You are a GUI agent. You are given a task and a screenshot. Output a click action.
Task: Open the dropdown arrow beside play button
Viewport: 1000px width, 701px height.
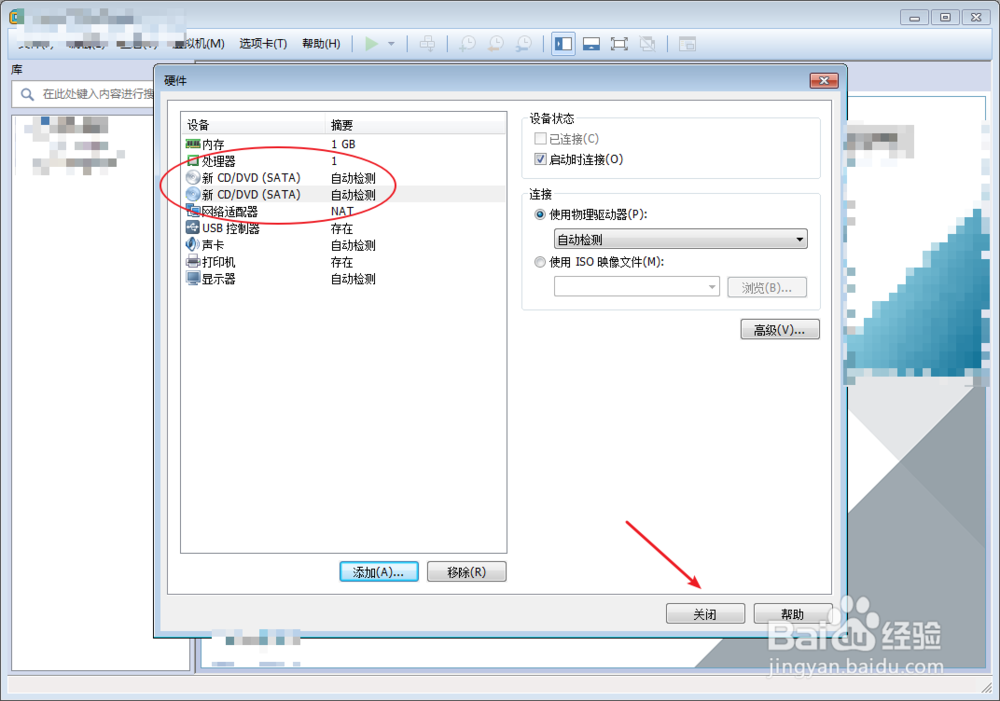click(392, 44)
